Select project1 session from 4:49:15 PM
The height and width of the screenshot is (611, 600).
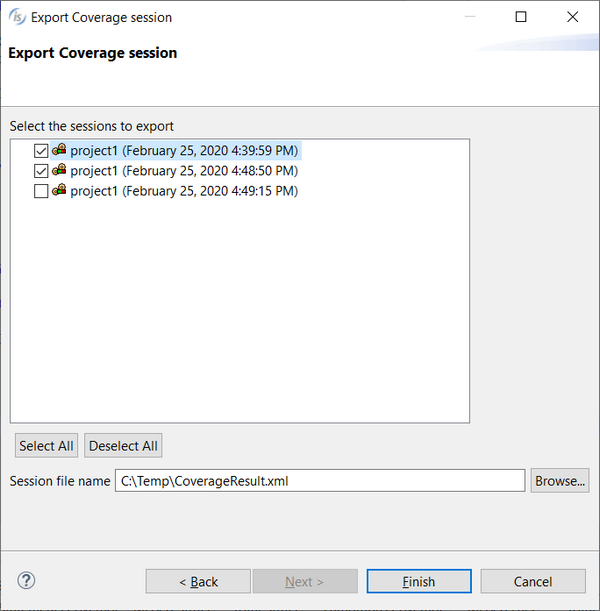pyautogui.click(x=184, y=191)
